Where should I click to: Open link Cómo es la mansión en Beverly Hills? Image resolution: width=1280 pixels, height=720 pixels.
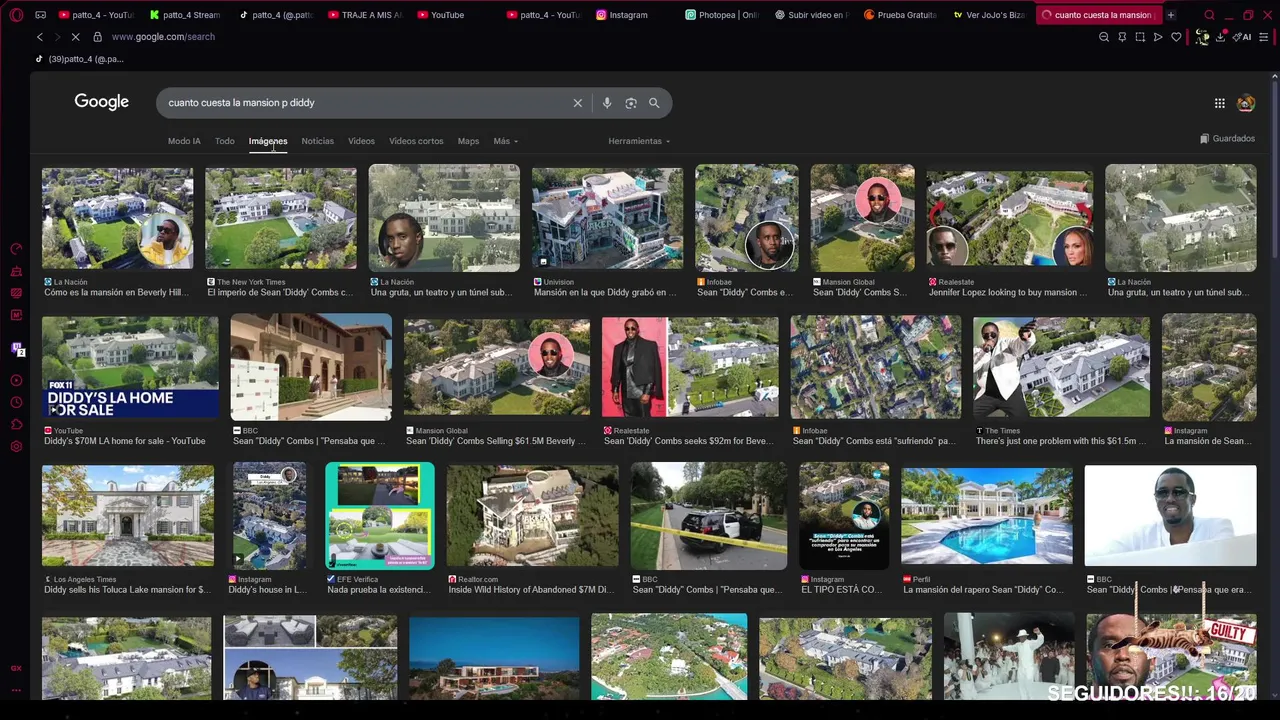(x=116, y=293)
